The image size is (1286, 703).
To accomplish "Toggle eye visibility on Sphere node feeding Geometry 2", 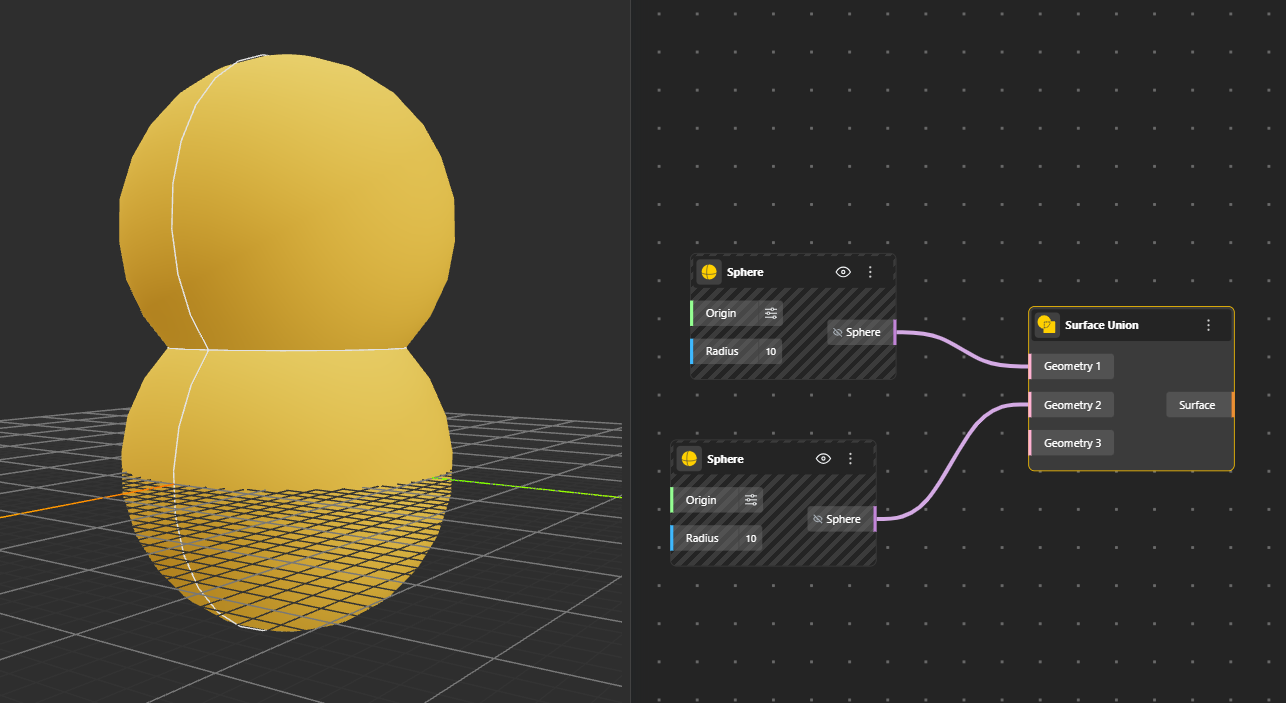I will 823,459.
